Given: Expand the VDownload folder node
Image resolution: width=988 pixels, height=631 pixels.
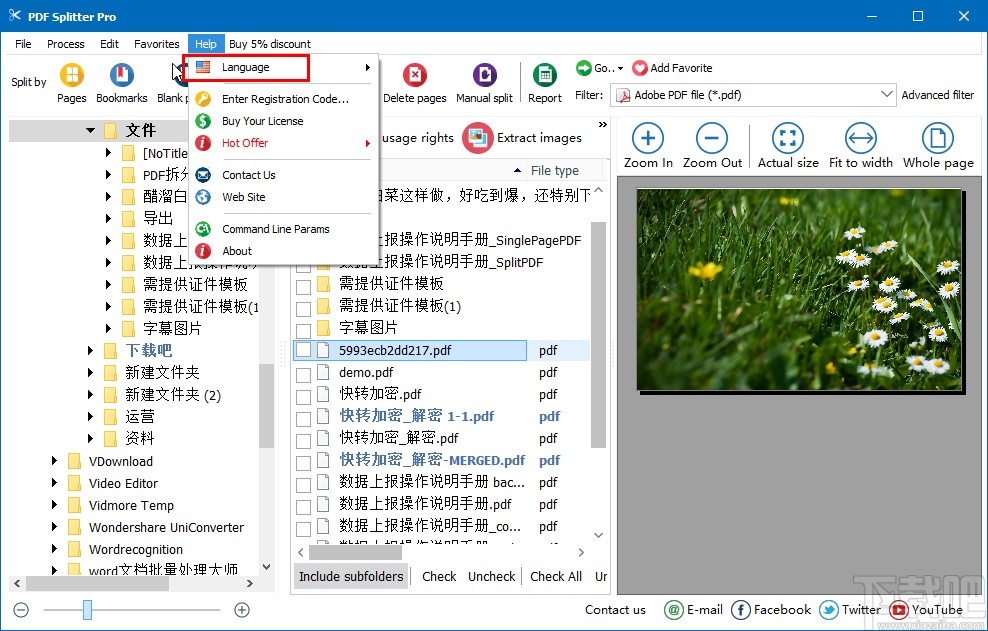Looking at the screenshot, I should 54,461.
